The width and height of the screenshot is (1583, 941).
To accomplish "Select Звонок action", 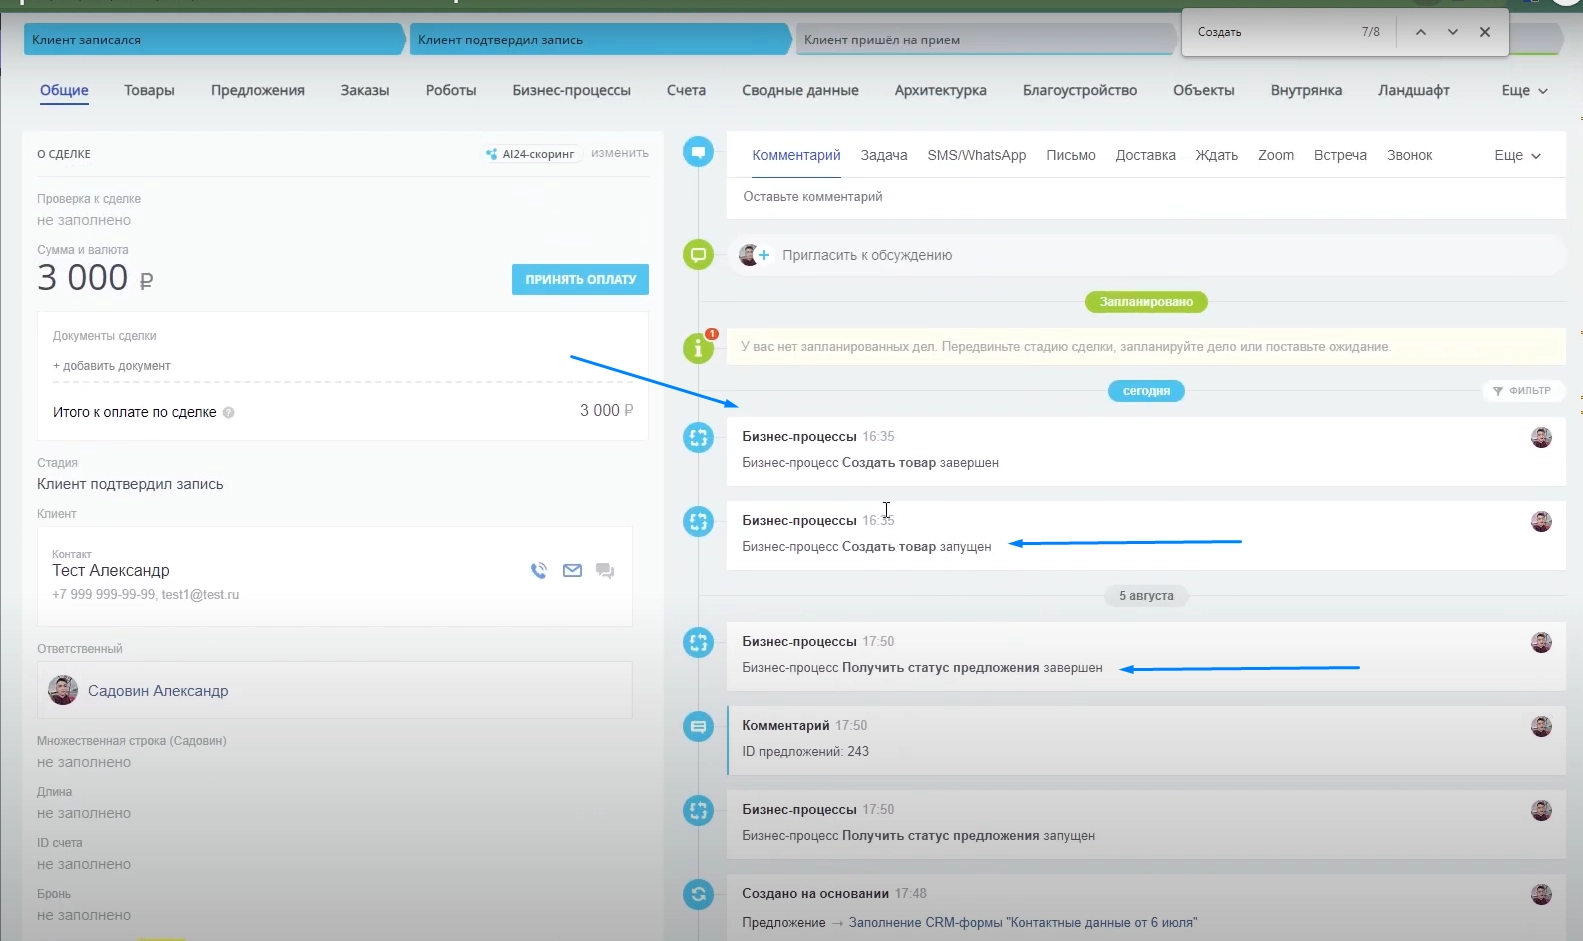I will [x=1410, y=155].
